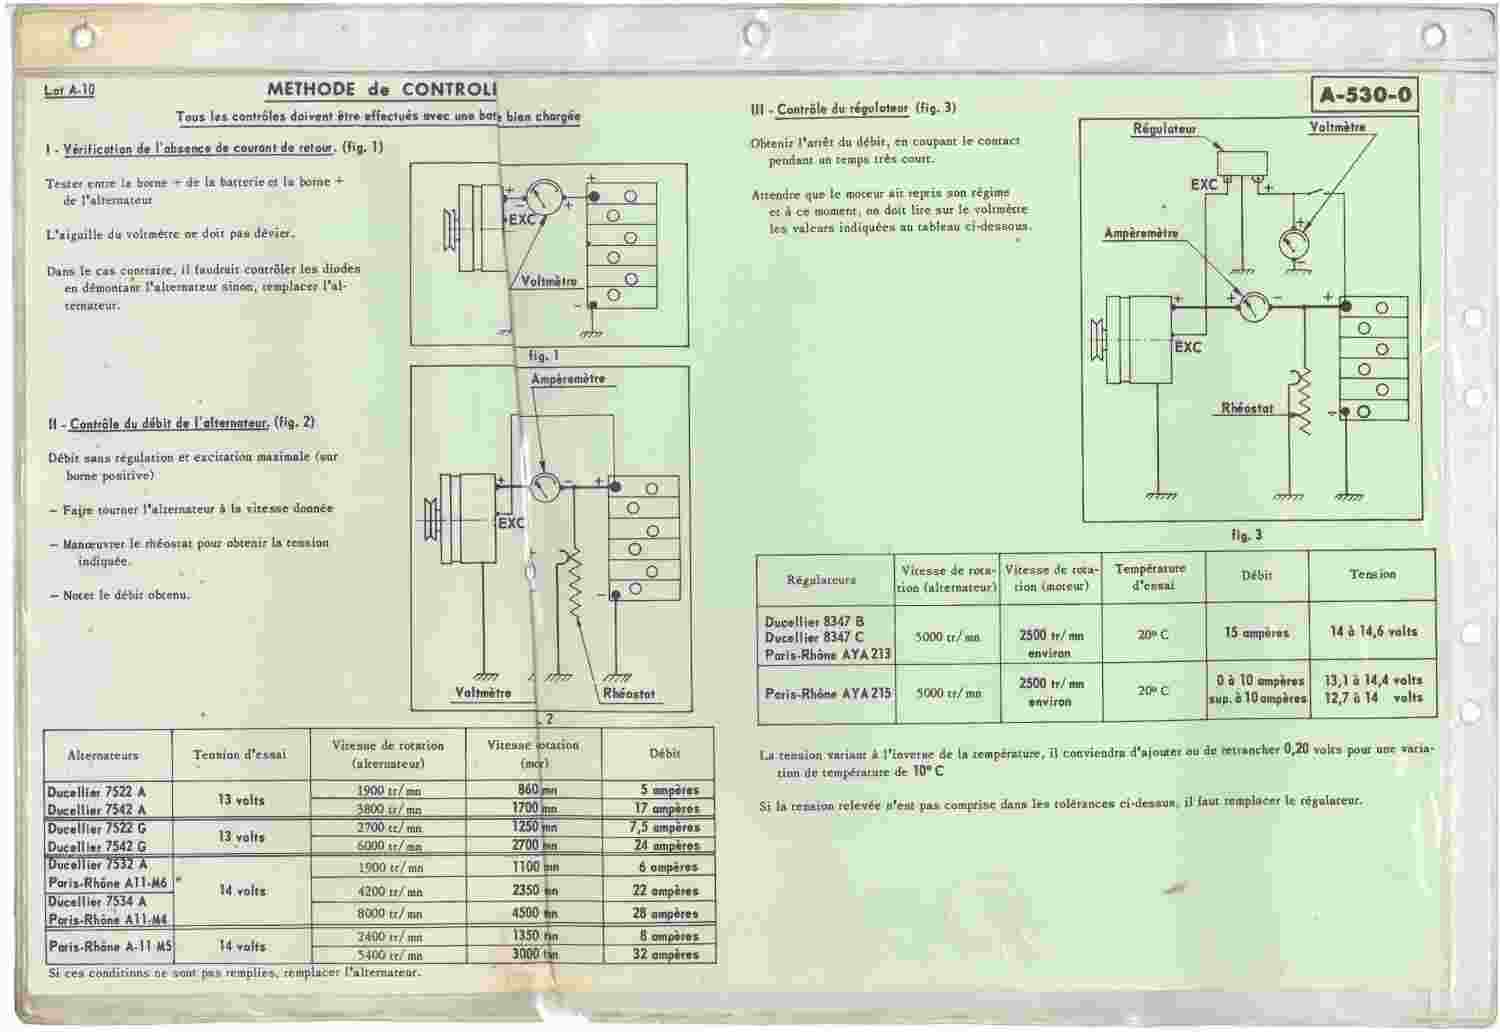
Task: Select the 'Paris-Rhône A-11 M5' cell
Action: click(109, 946)
